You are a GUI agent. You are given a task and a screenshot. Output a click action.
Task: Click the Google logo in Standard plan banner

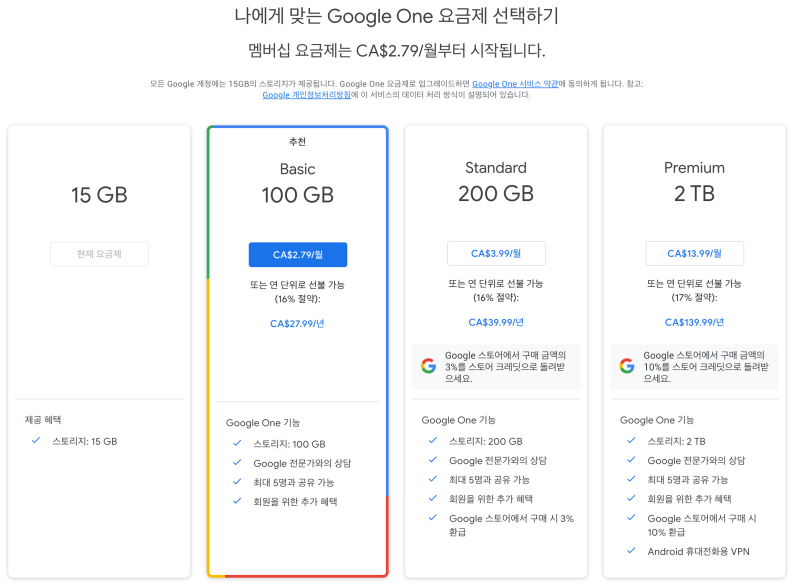point(429,366)
